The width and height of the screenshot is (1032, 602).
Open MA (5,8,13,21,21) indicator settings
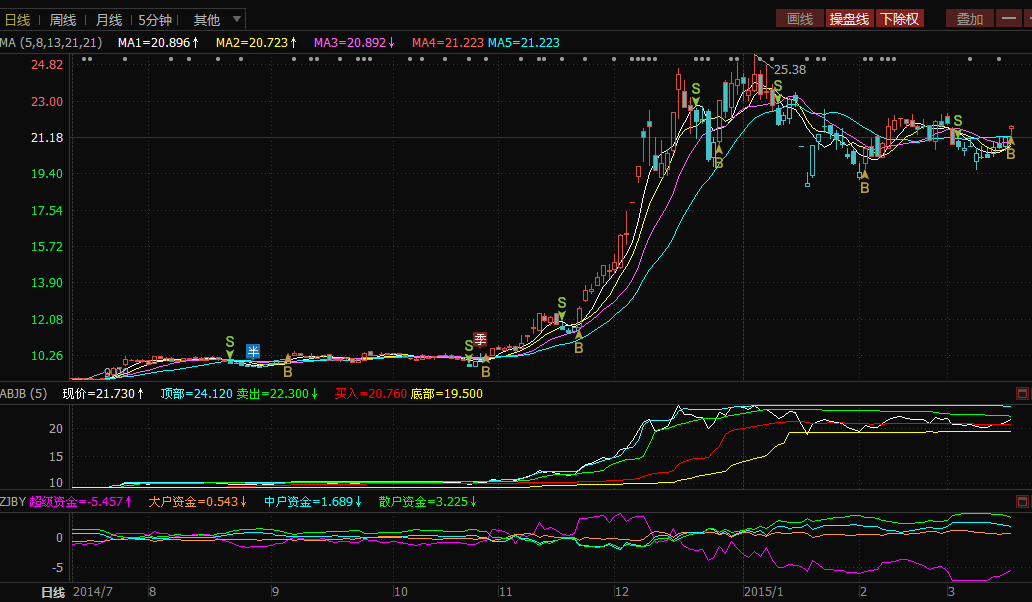click(x=51, y=43)
